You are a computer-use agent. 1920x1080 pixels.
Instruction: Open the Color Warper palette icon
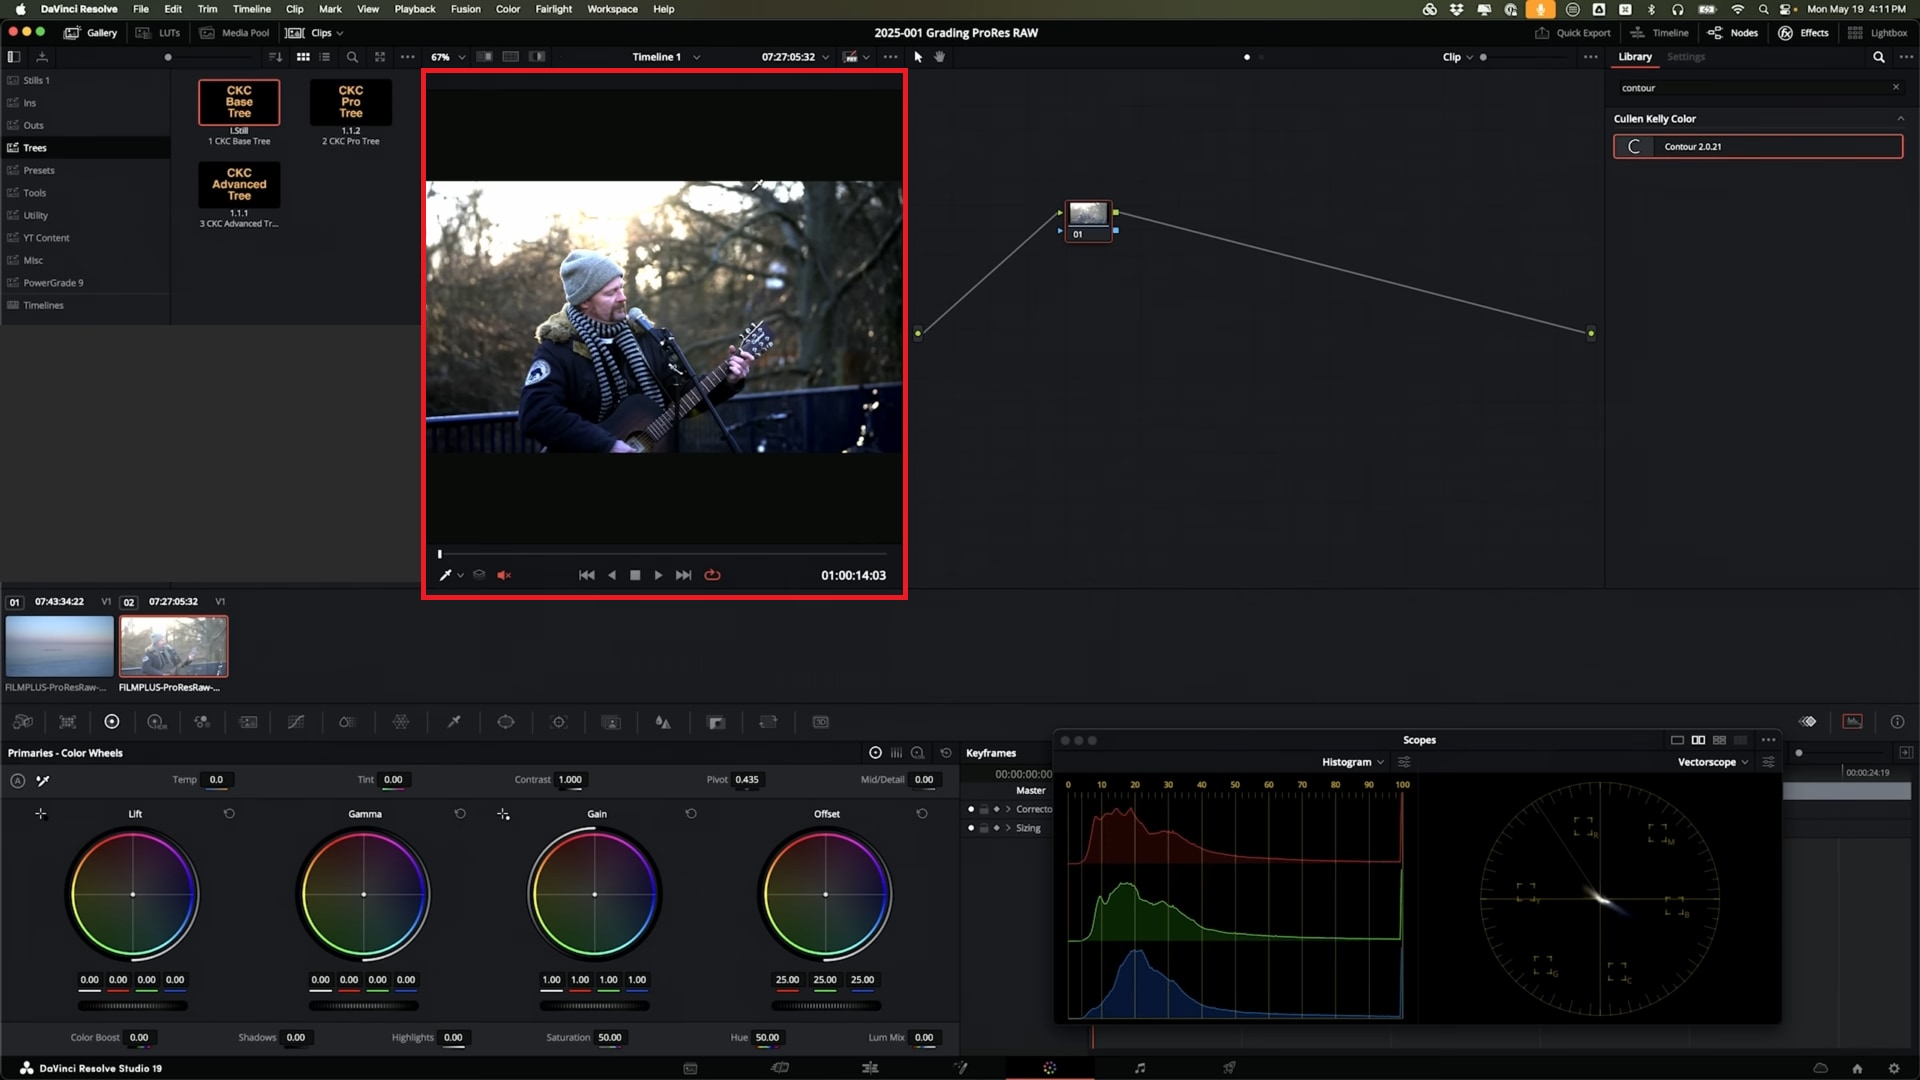tap(401, 722)
